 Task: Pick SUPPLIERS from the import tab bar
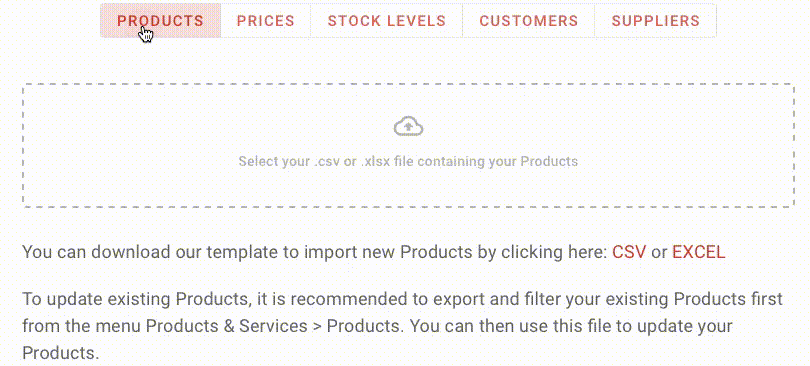tap(656, 21)
